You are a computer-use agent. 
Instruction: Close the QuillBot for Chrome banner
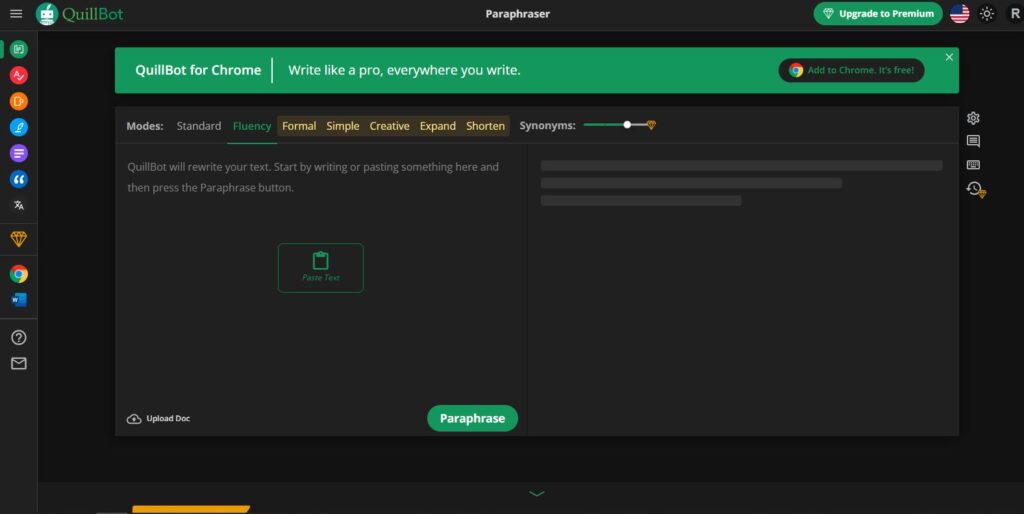[949, 57]
